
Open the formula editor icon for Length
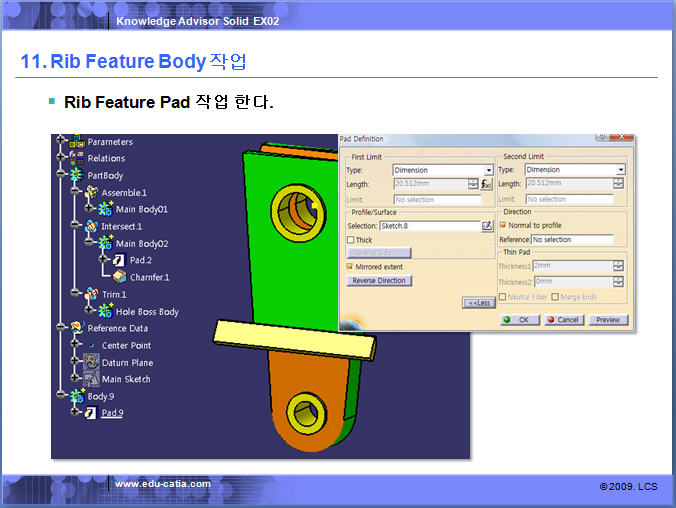click(x=487, y=184)
